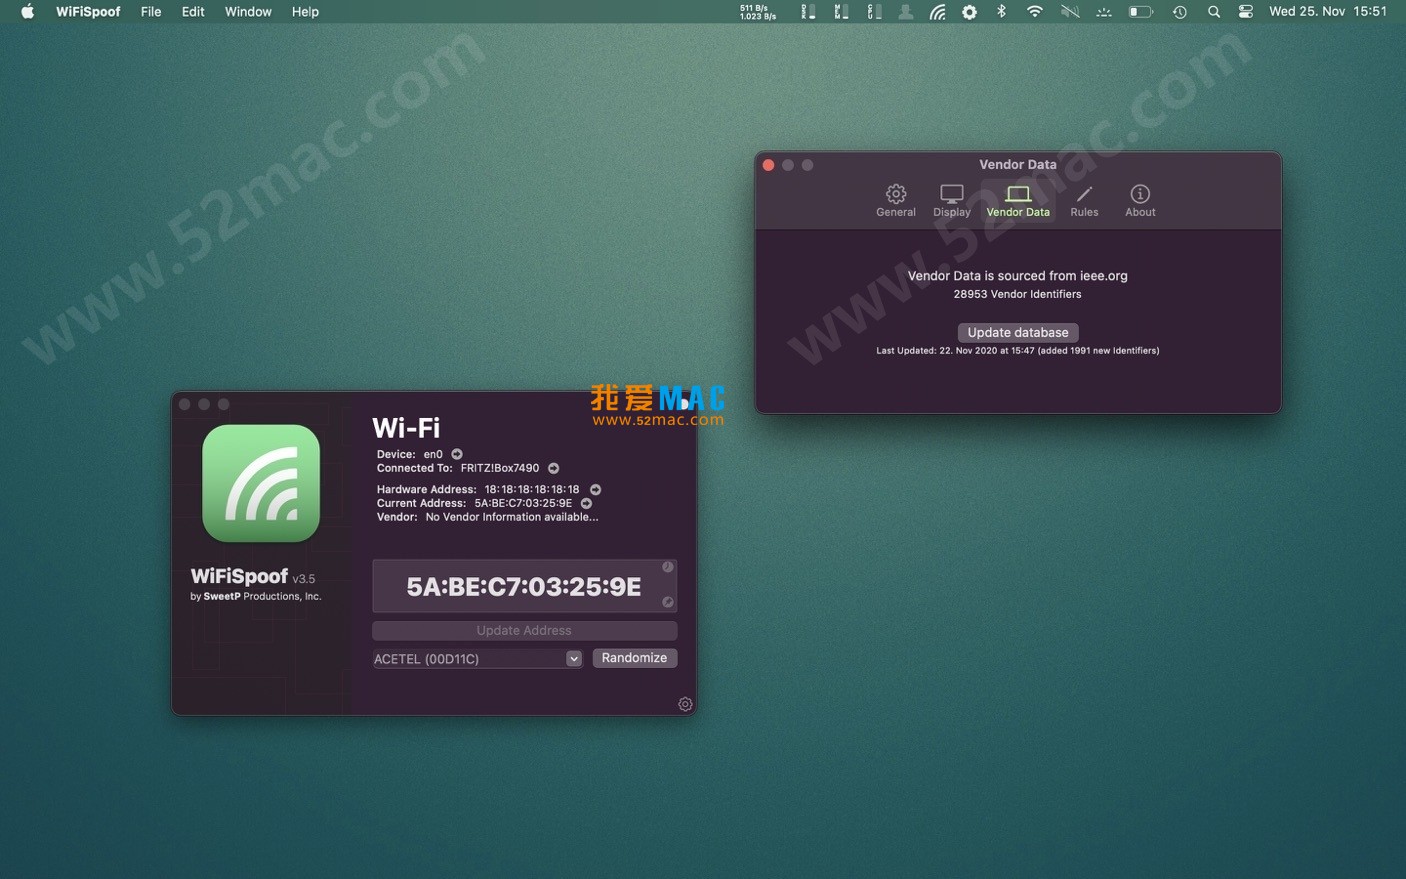Image resolution: width=1406 pixels, height=879 pixels.
Task: Click the Update Address button
Action: (524, 630)
